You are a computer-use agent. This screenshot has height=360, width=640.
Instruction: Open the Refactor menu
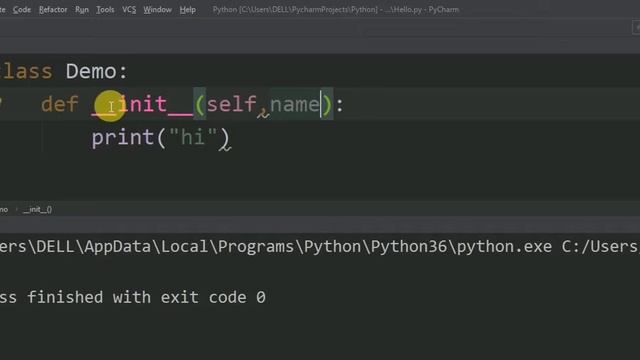(x=53, y=9)
